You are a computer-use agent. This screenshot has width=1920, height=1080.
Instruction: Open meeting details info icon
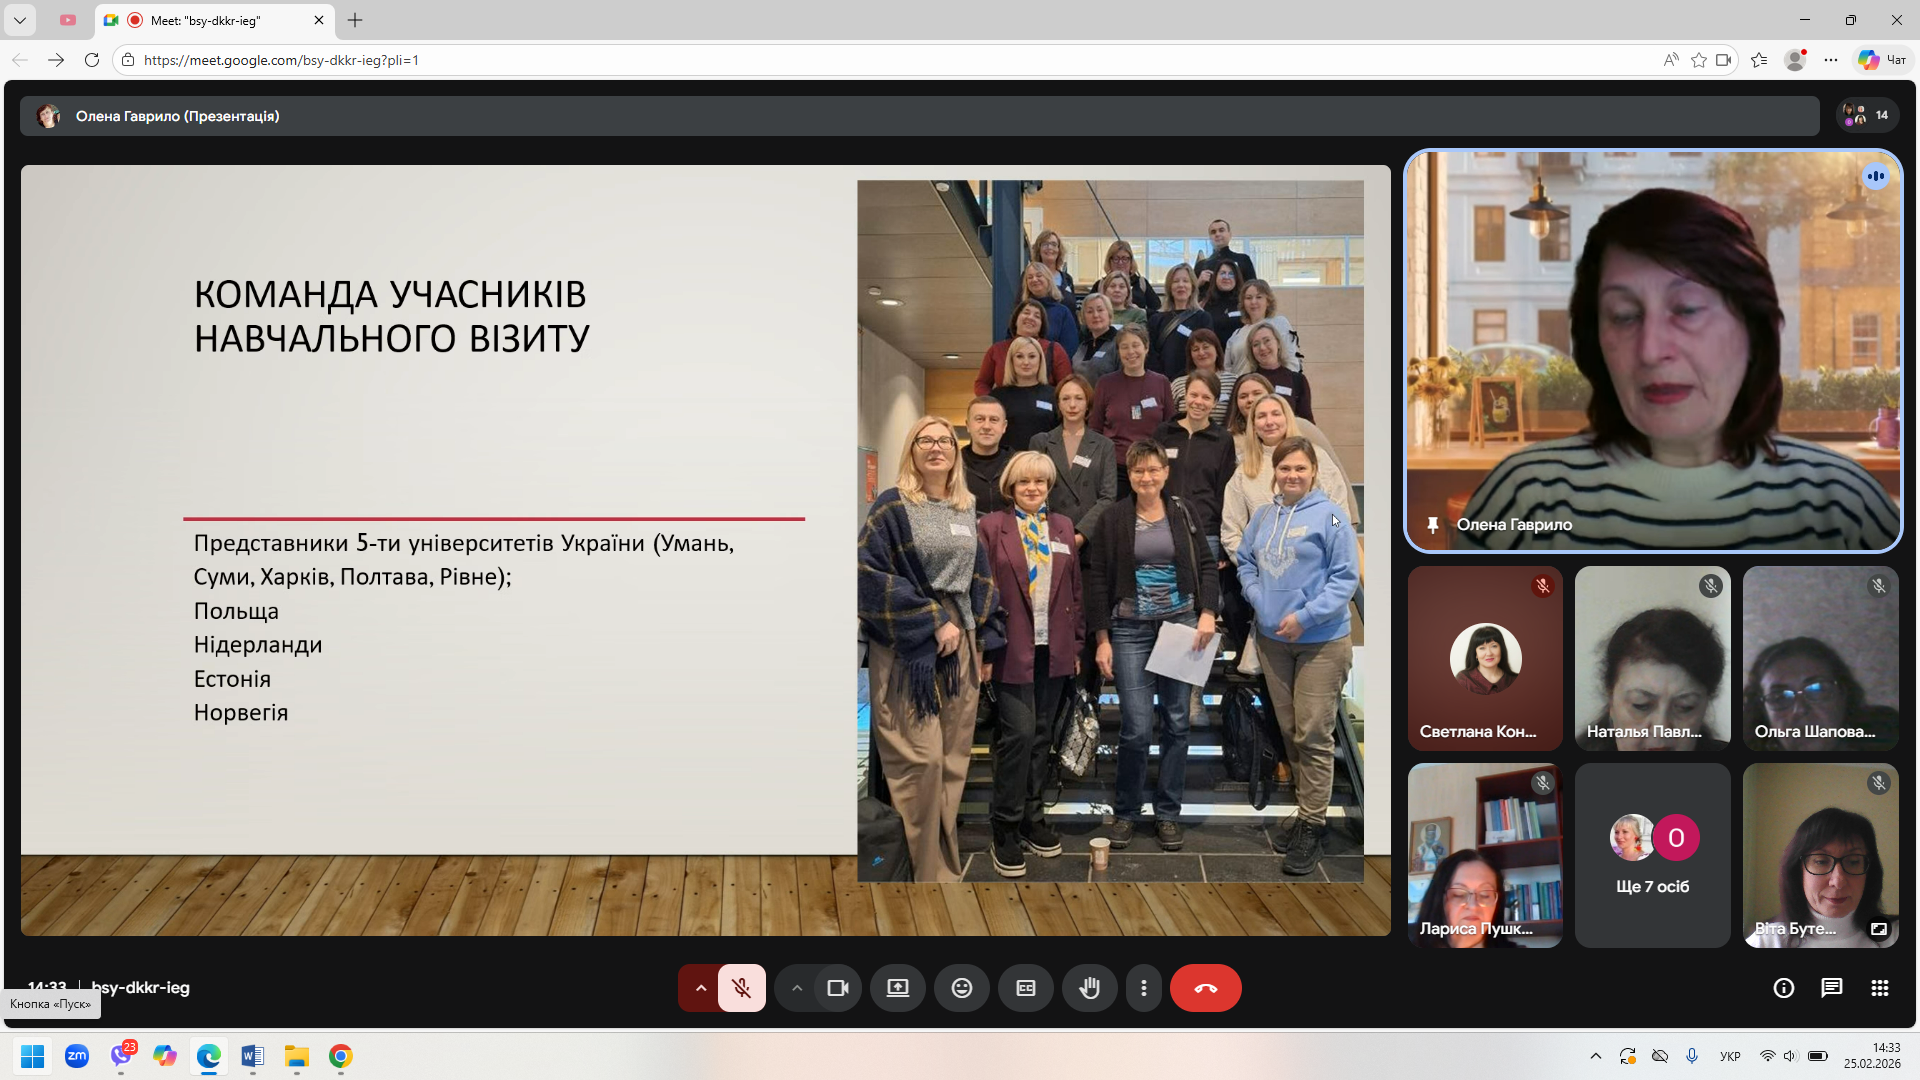click(1783, 988)
